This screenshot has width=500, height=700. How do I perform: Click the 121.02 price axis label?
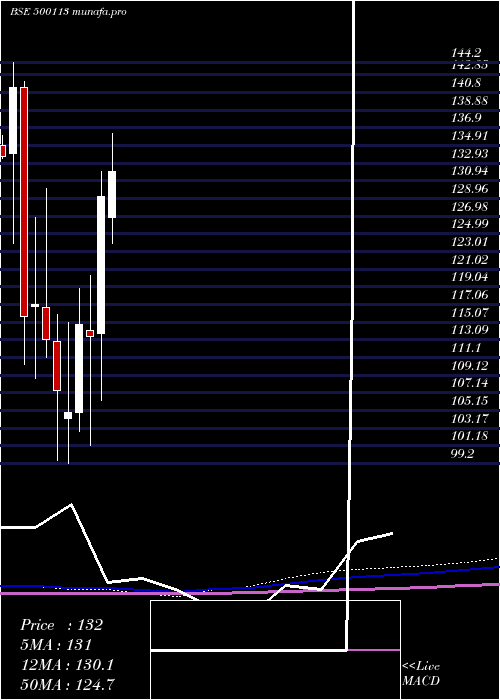(x=470, y=259)
